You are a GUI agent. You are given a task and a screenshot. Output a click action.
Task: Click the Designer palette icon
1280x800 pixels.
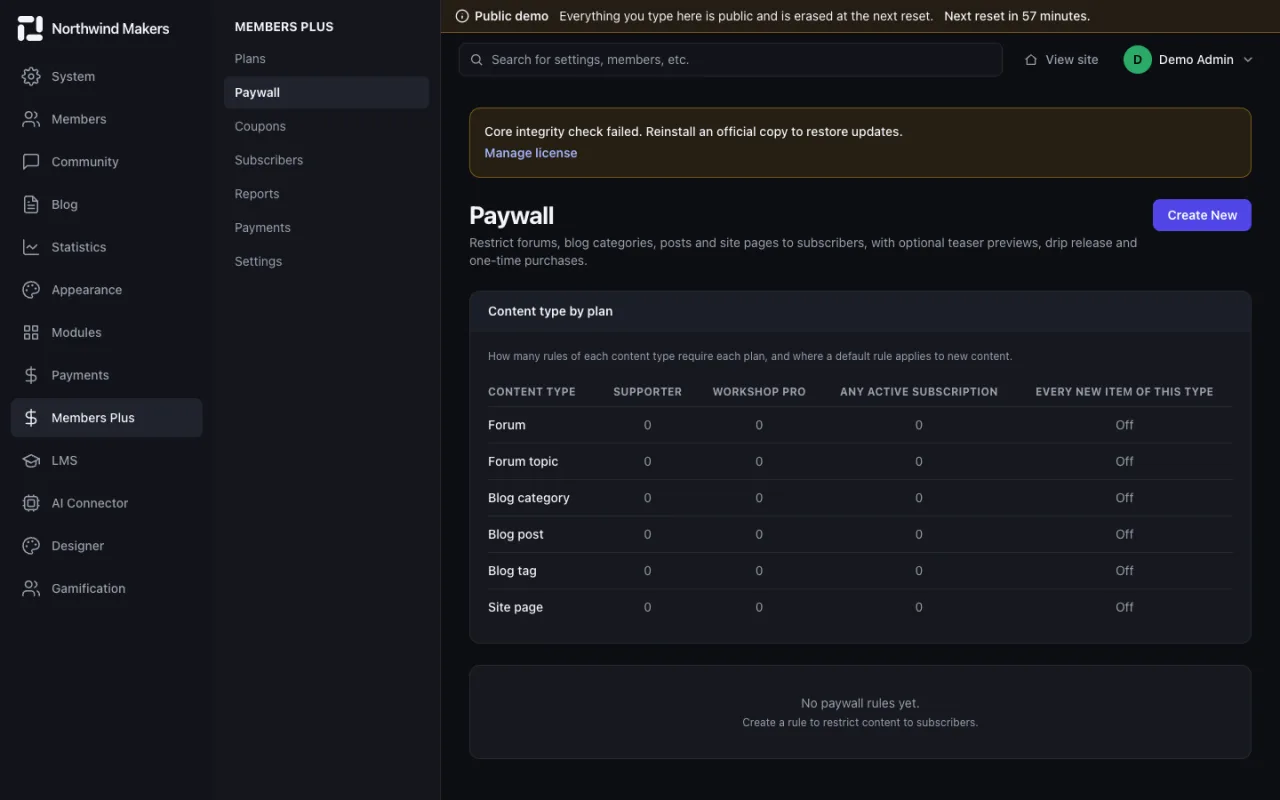click(31, 546)
